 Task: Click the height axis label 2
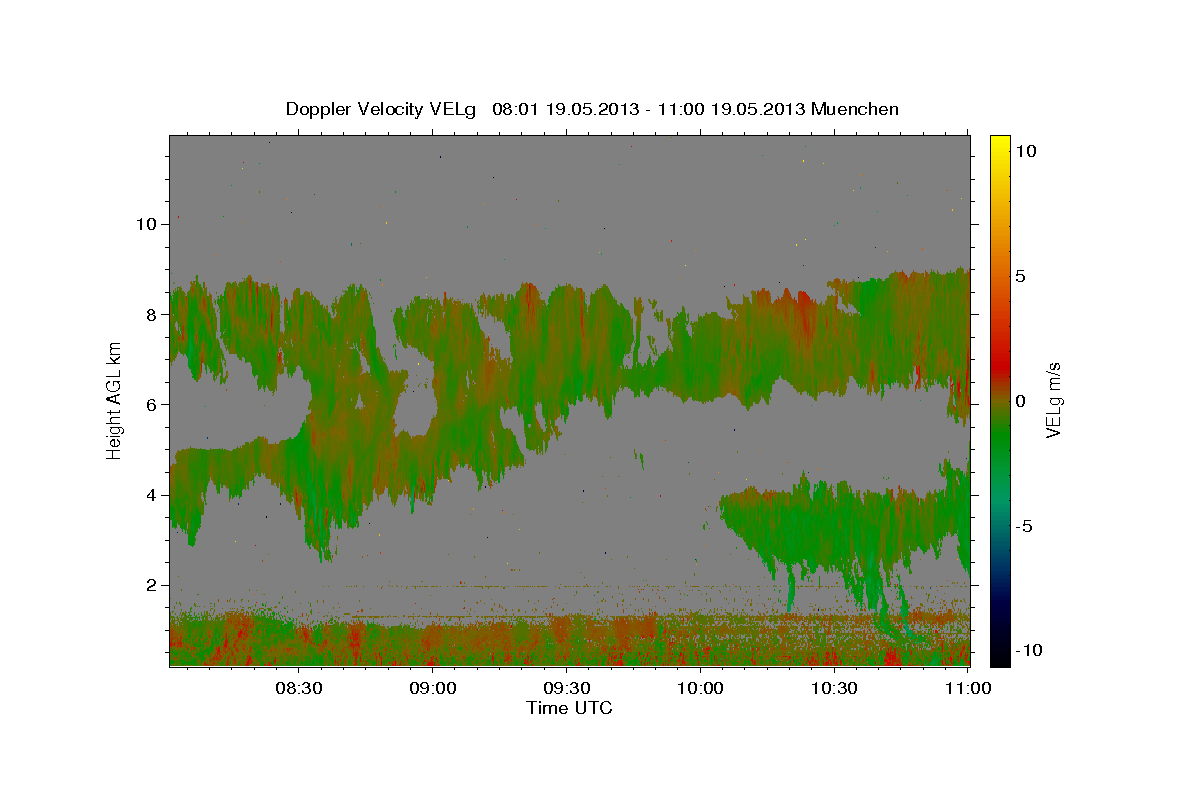151,585
